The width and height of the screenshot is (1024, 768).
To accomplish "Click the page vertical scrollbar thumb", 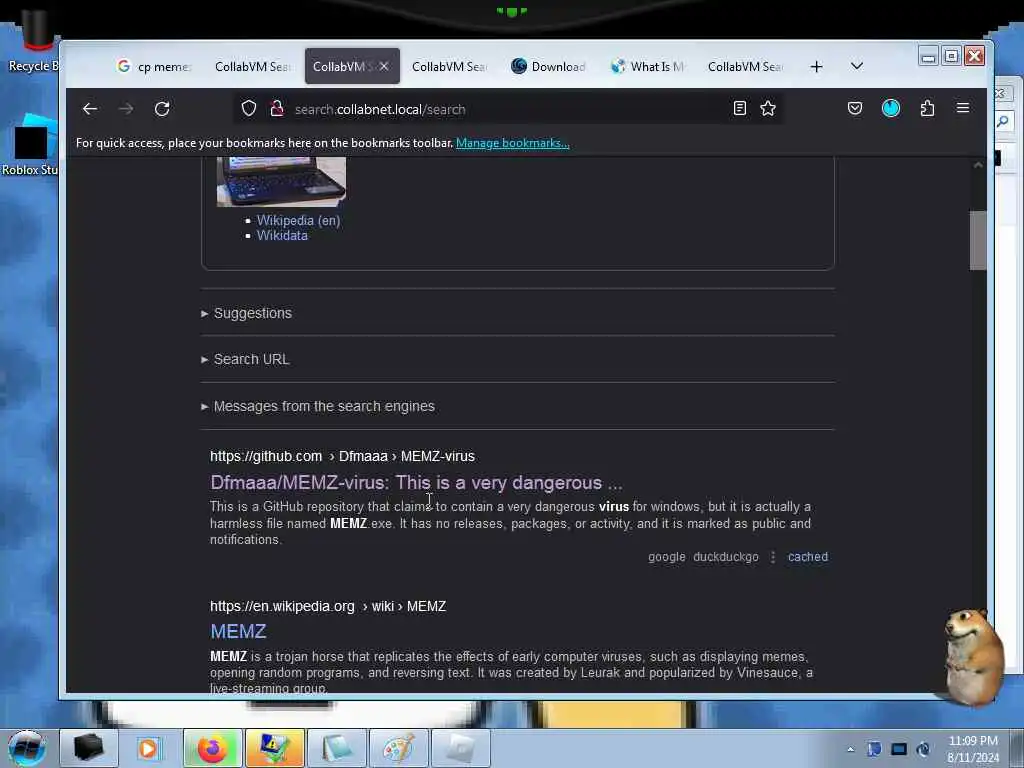I will (978, 240).
